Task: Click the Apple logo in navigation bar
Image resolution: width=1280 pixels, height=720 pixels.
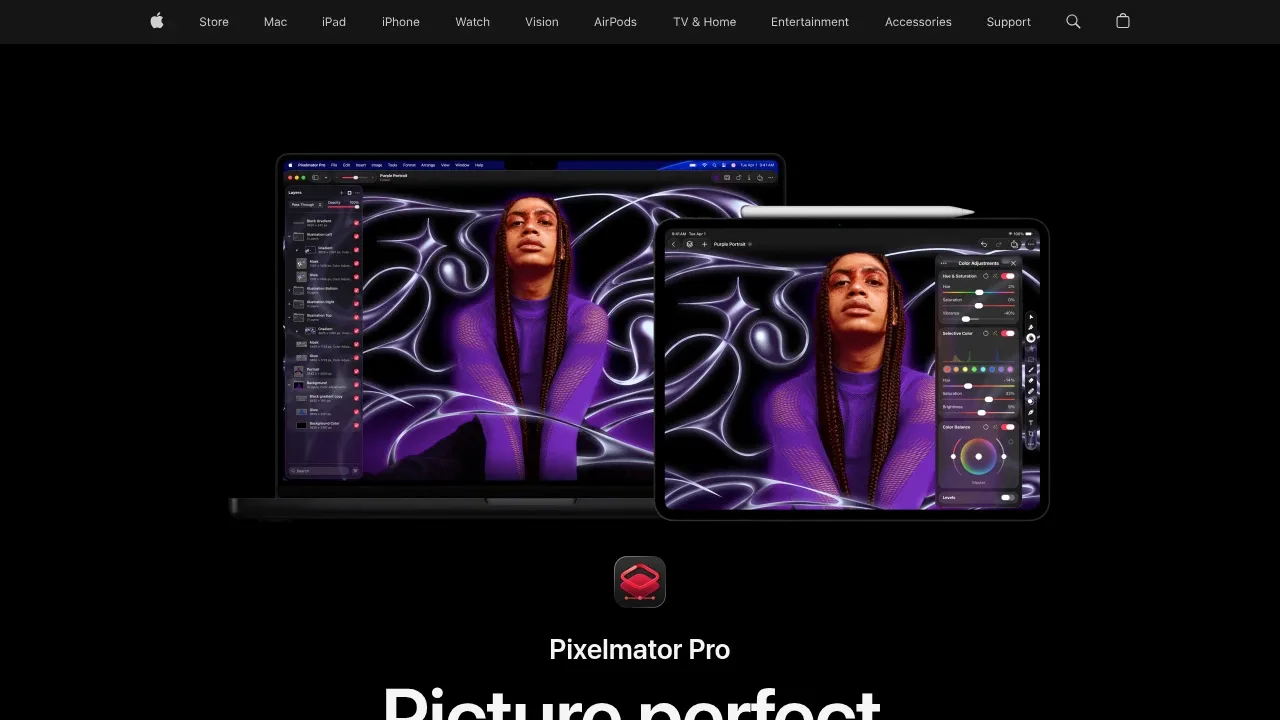Action: point(157,21)
